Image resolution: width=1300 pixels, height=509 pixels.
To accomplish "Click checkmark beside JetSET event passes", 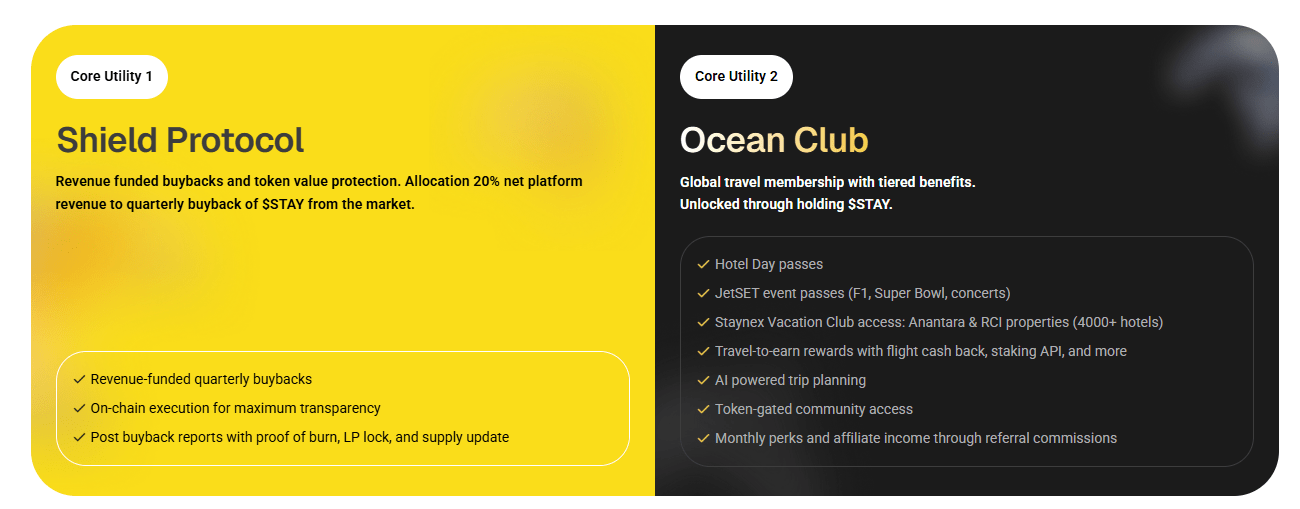I will (x=704, y=293).
